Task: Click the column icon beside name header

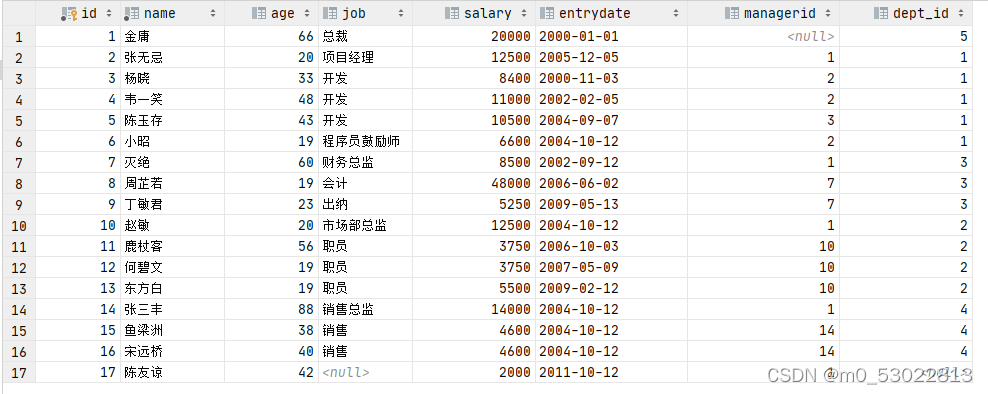Action: coord(131,13)
